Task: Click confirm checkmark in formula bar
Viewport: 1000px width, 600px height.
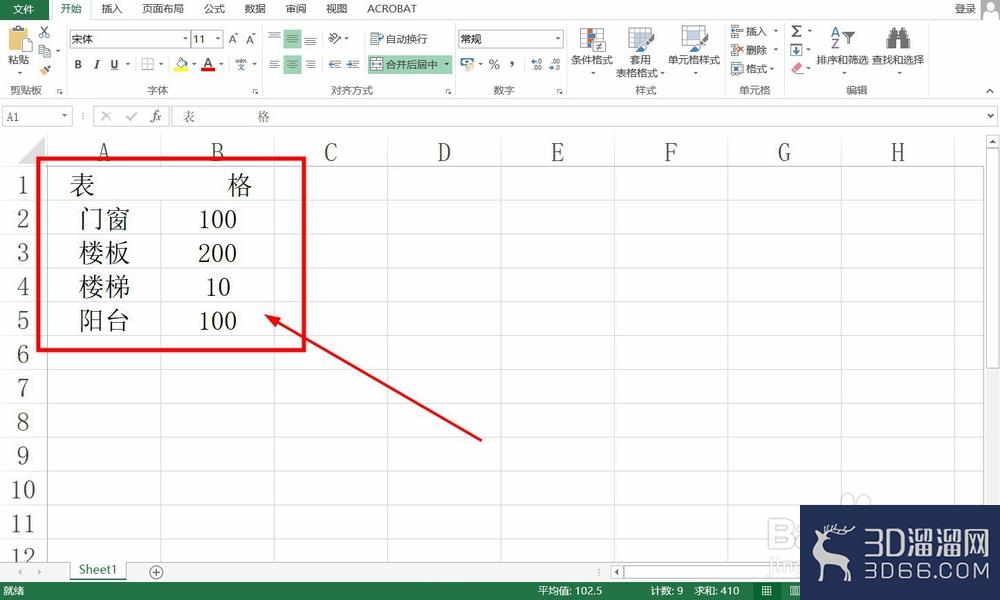Action: [131, 117]
